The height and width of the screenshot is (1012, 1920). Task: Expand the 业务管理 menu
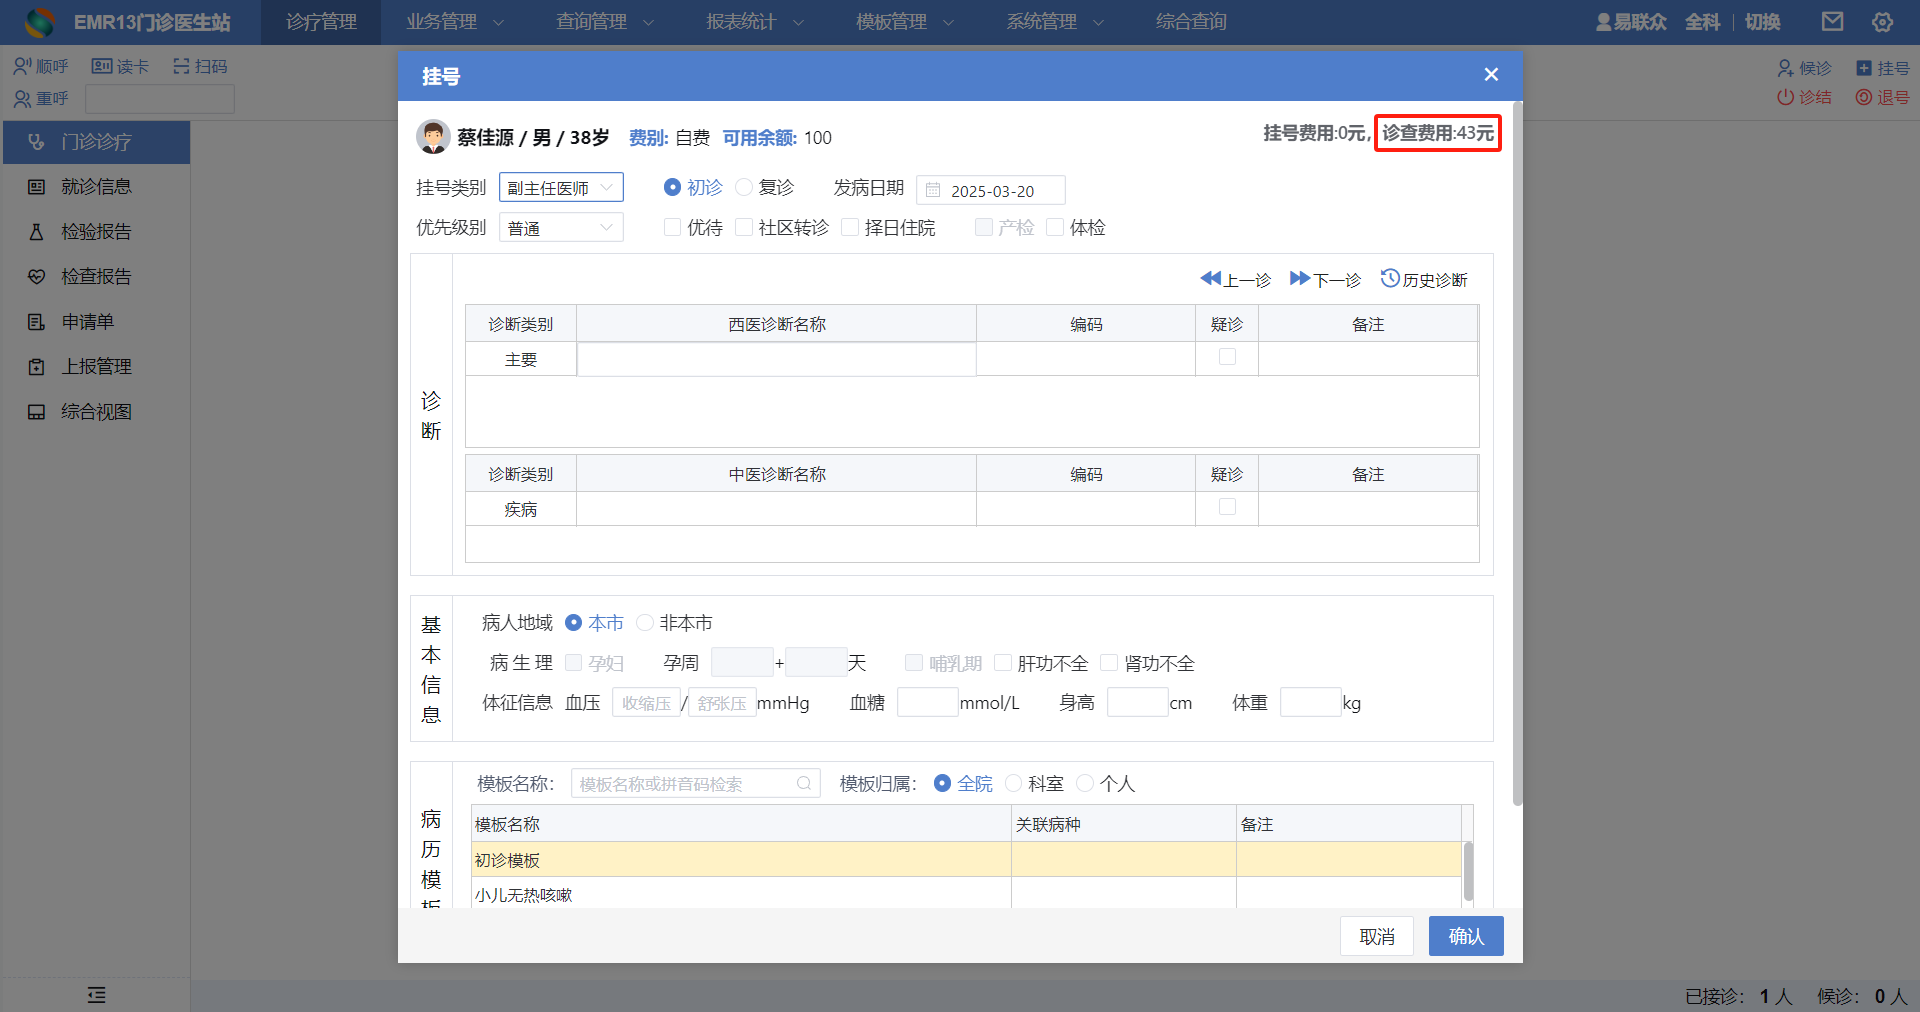(454, 22)
